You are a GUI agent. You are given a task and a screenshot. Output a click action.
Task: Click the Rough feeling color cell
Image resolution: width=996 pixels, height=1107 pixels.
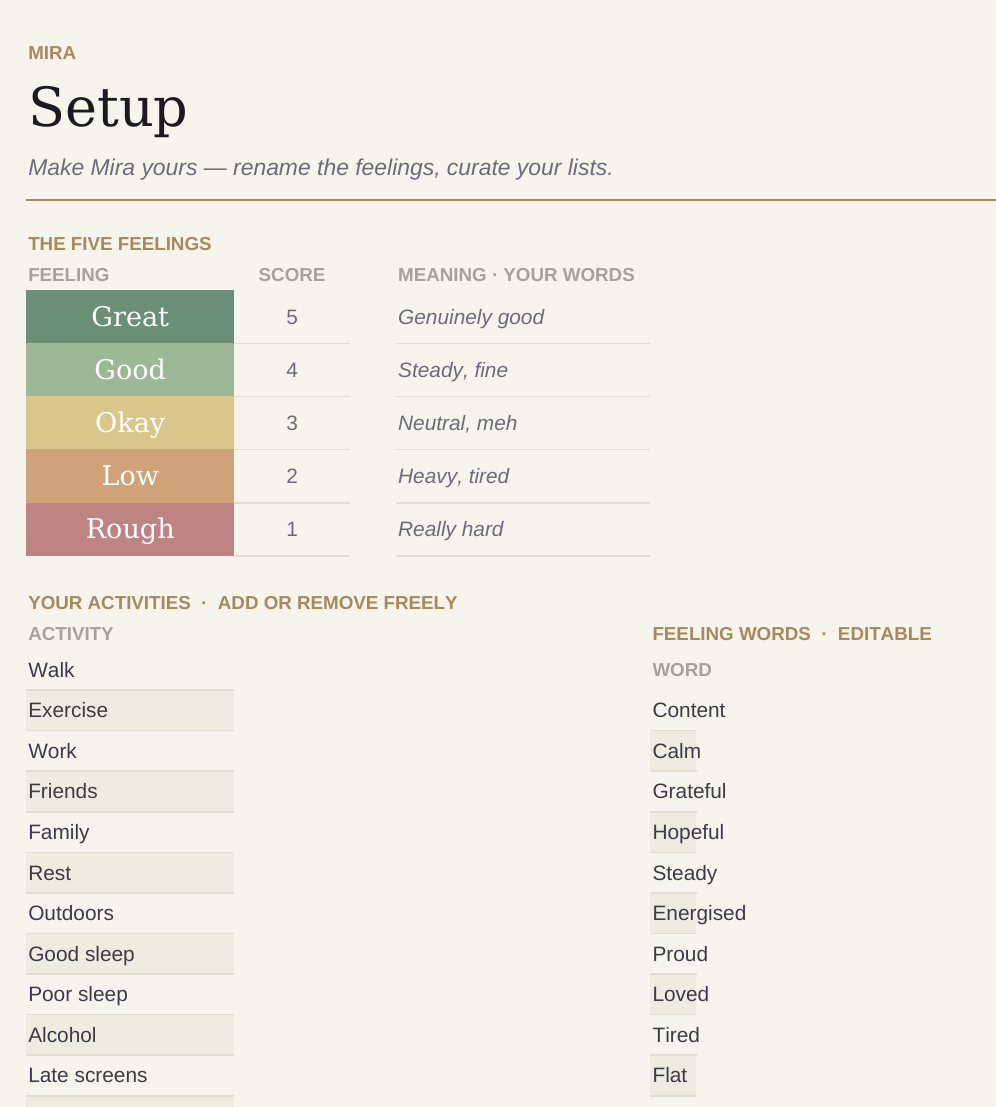tap(130, 529)
